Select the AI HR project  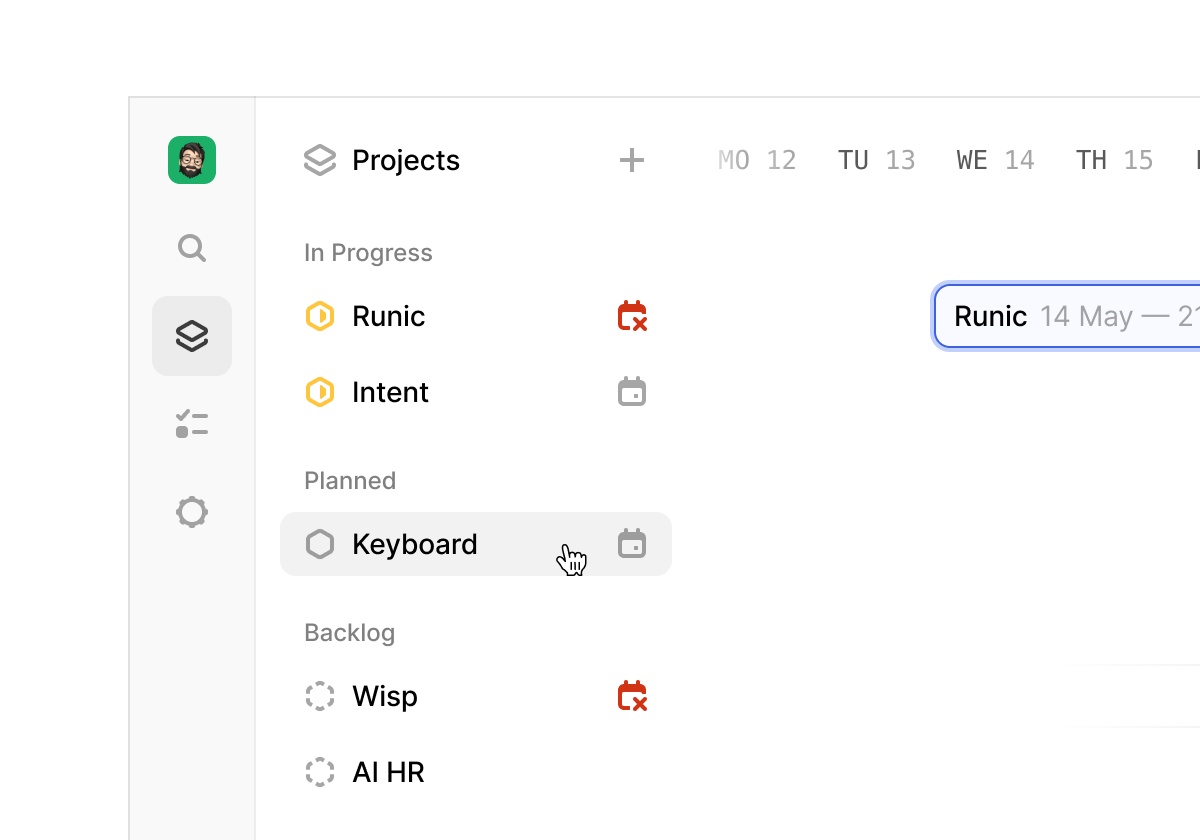coord(388,772)
